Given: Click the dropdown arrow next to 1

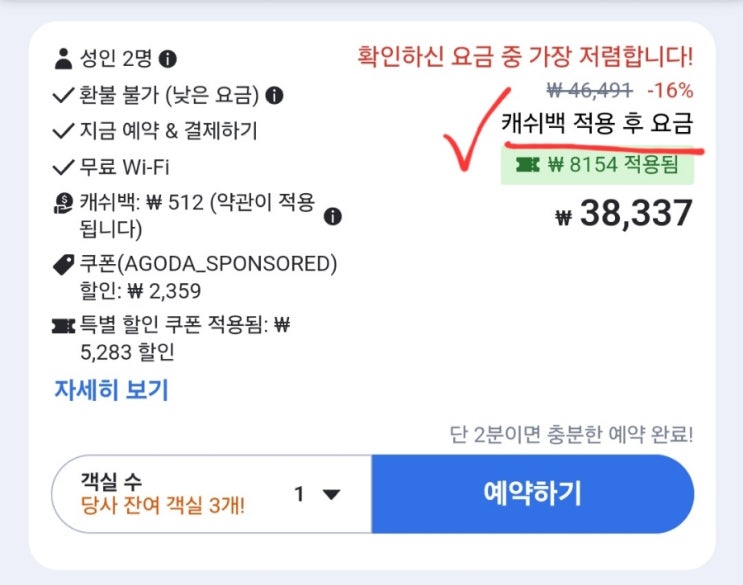Looking at the screenshot, I should tap(331, 494).
